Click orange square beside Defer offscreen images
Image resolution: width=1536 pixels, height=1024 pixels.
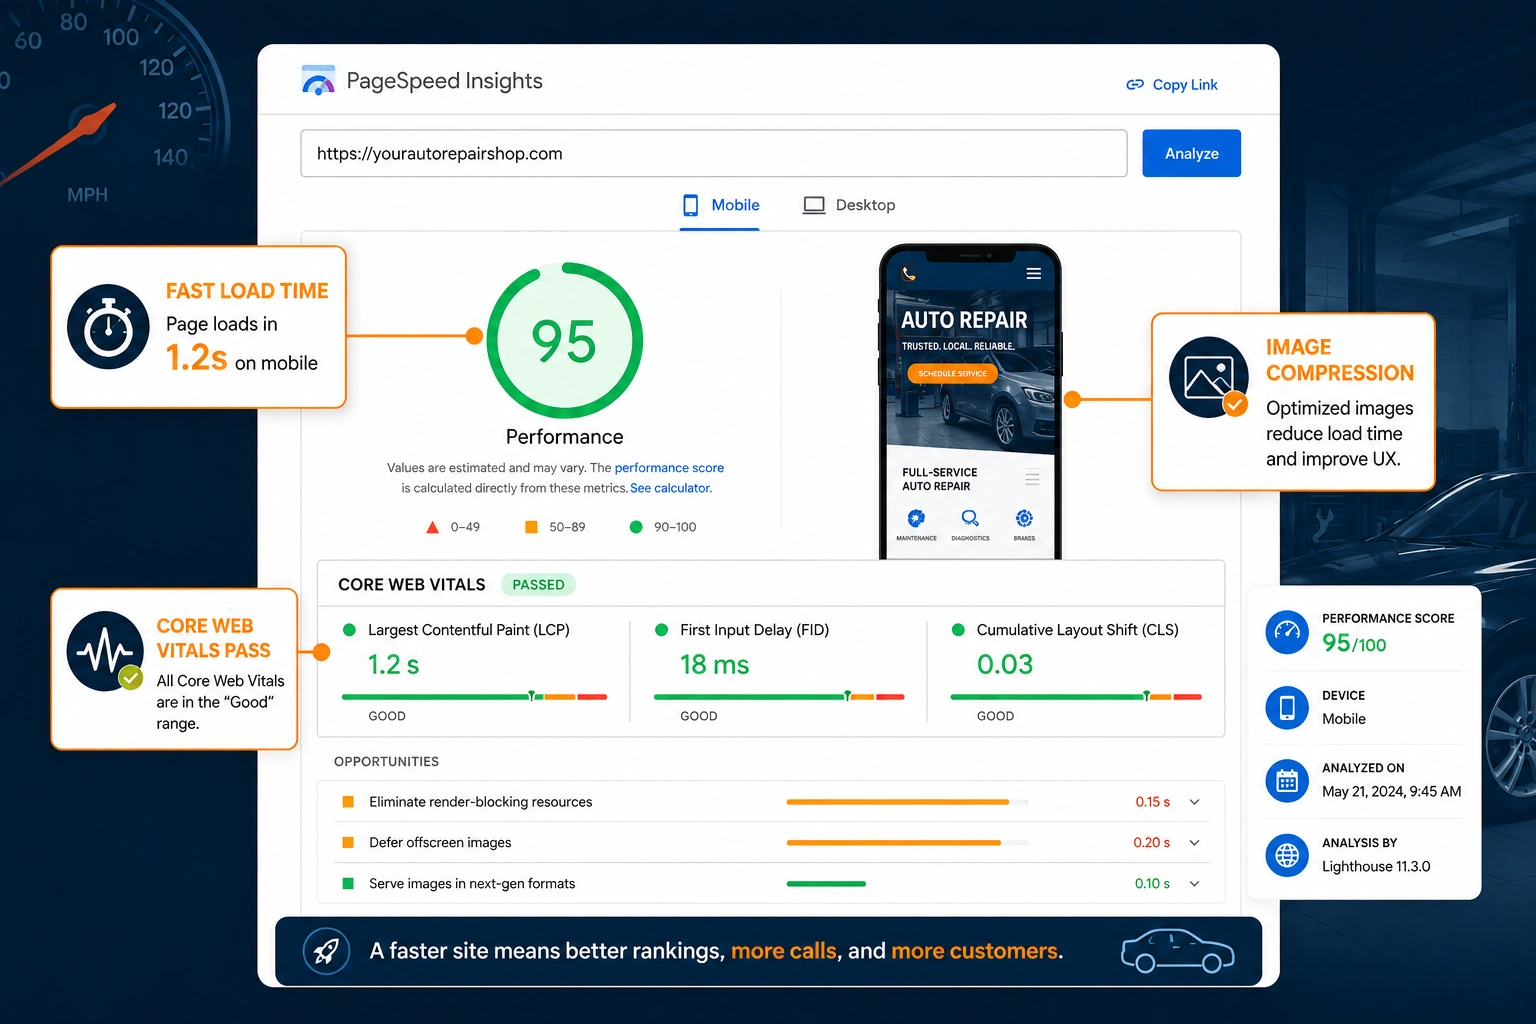348,843
